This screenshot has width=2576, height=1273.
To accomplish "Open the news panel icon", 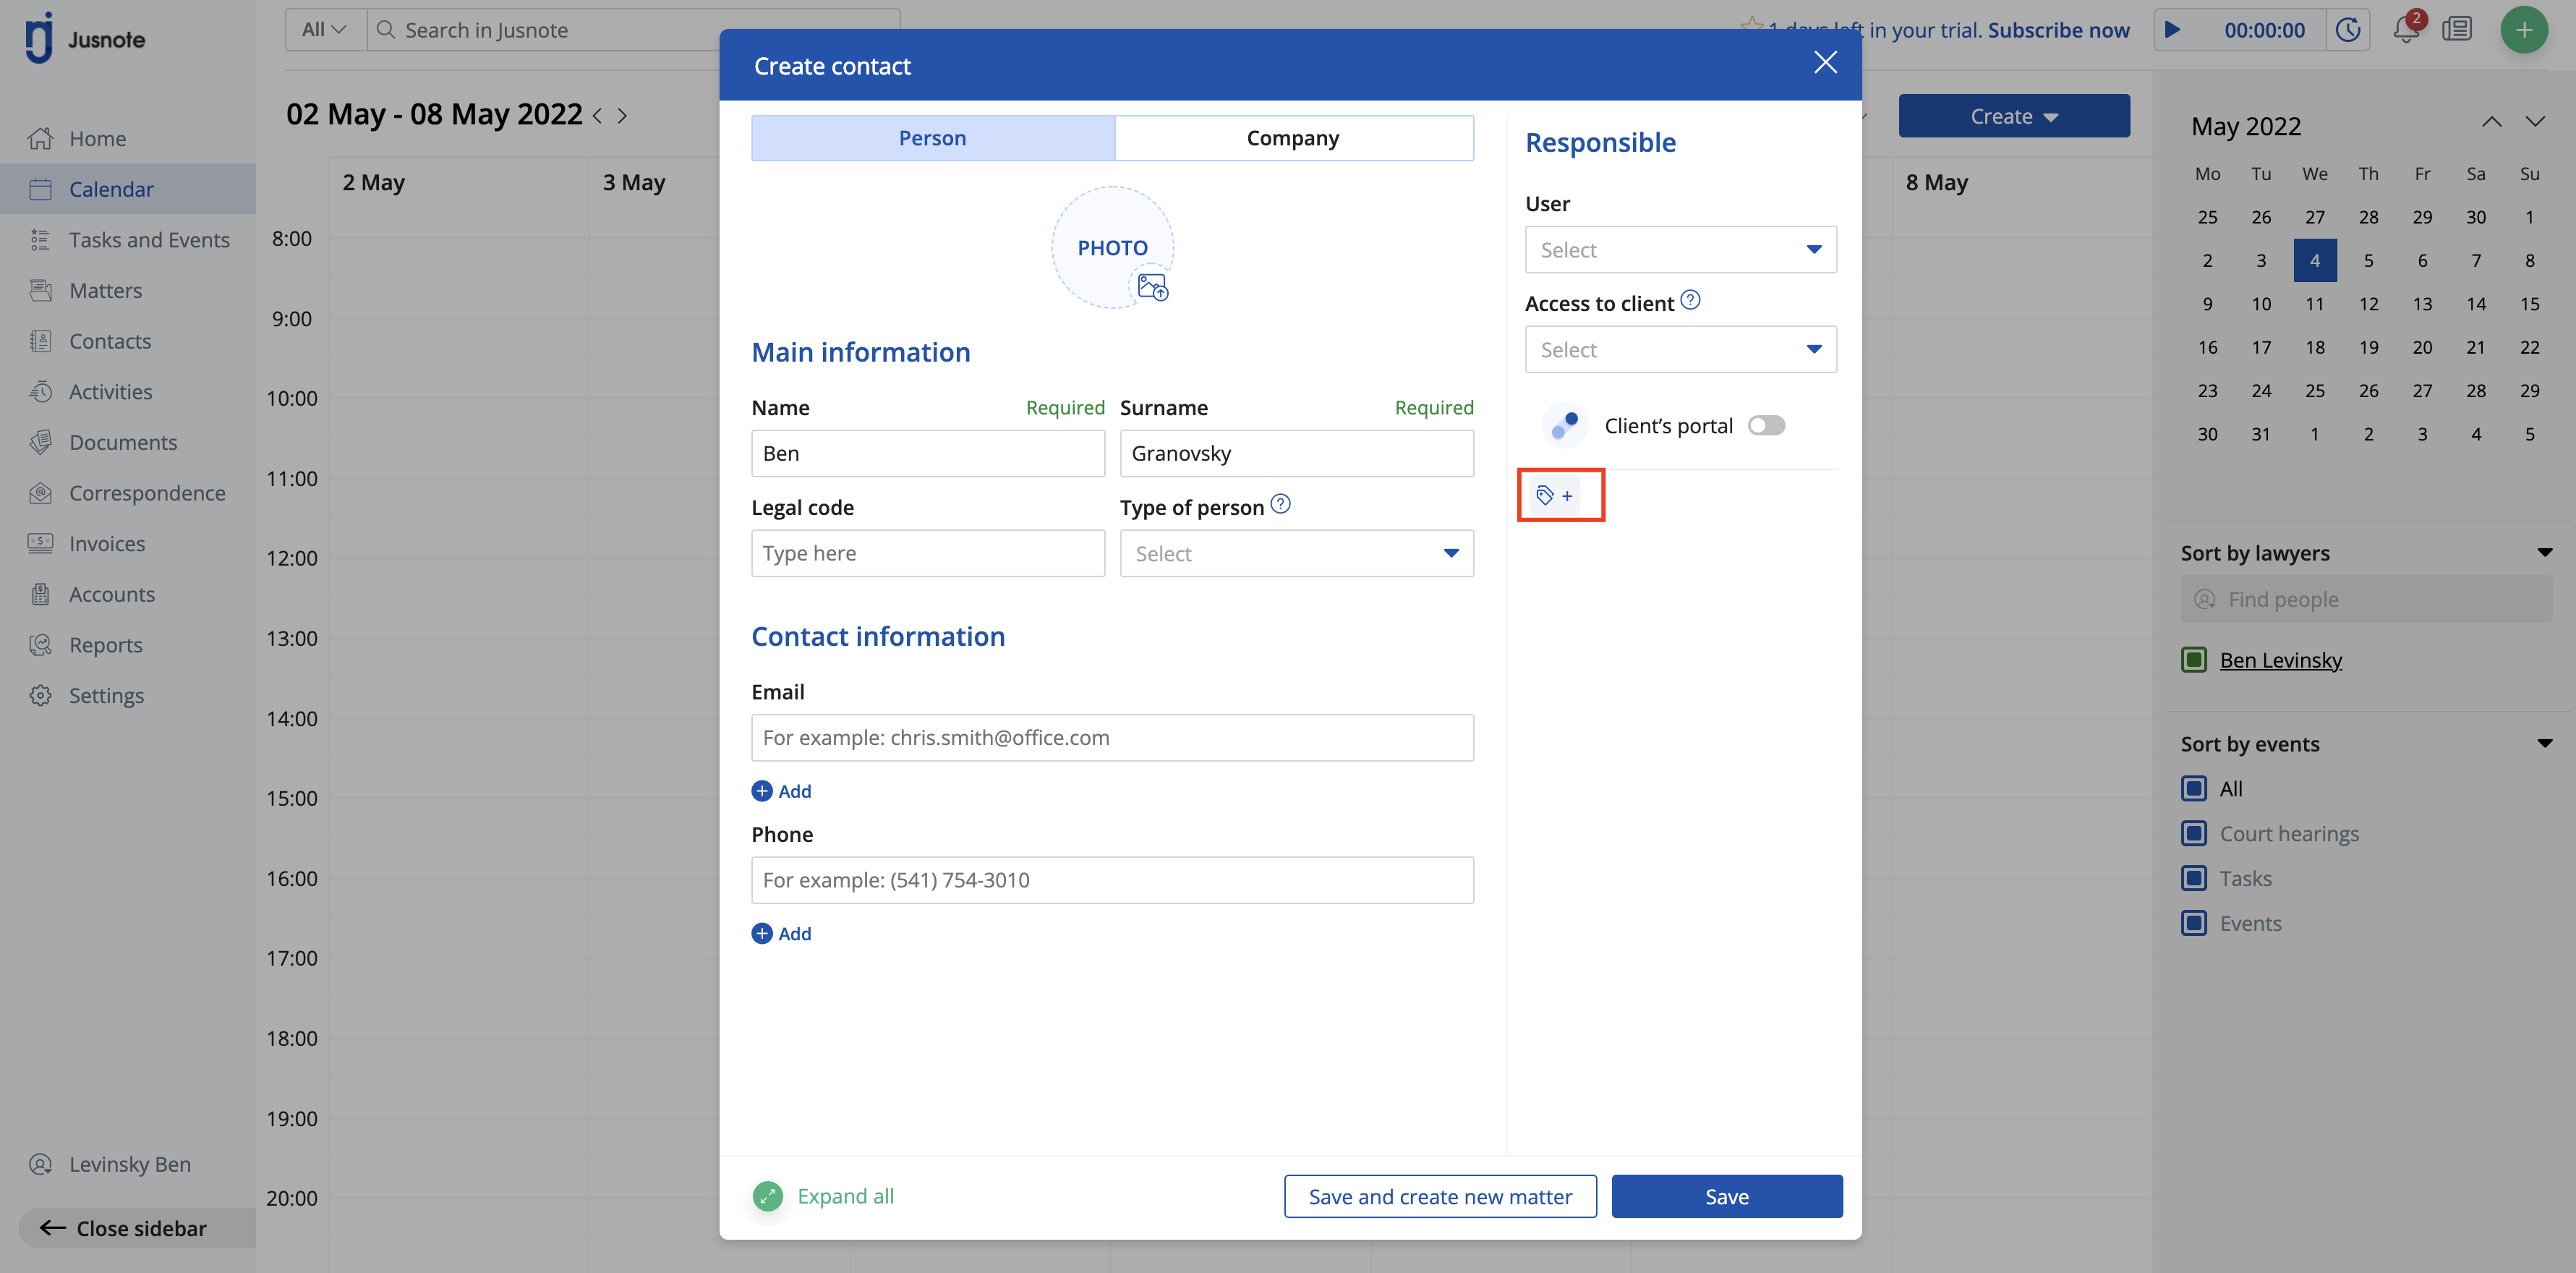I will 2457,30.
